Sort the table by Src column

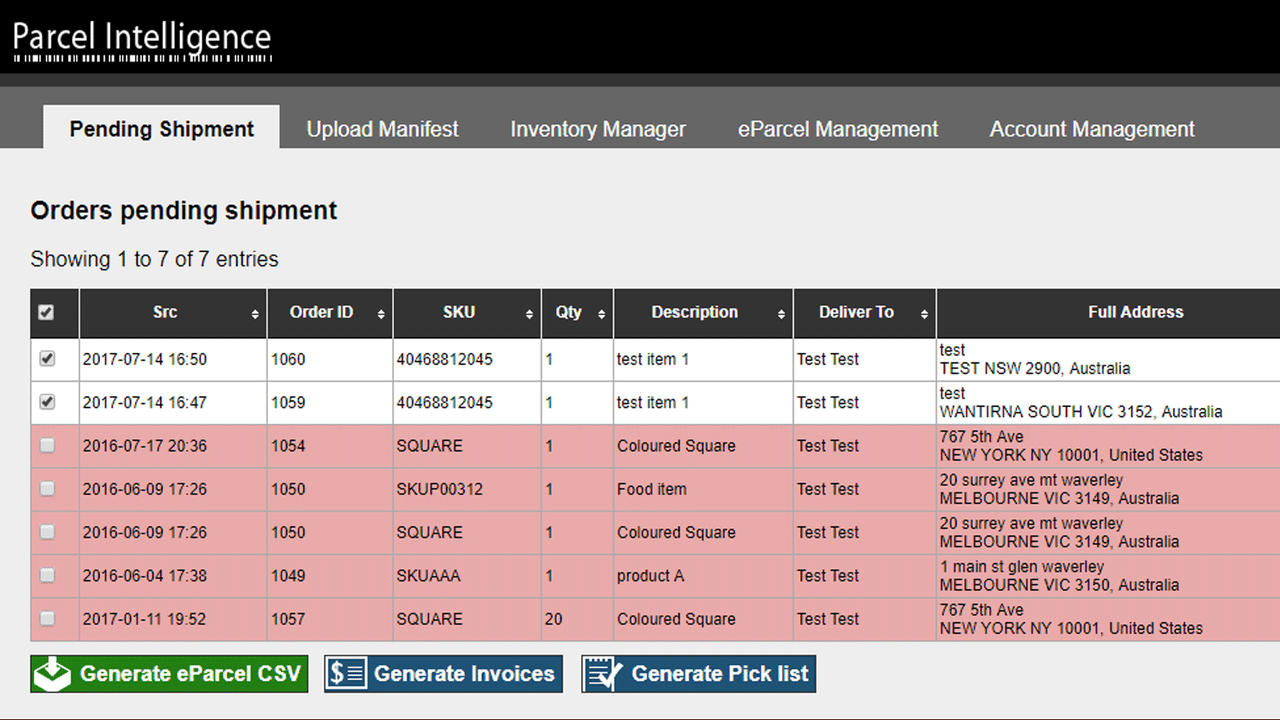[173, 313]
